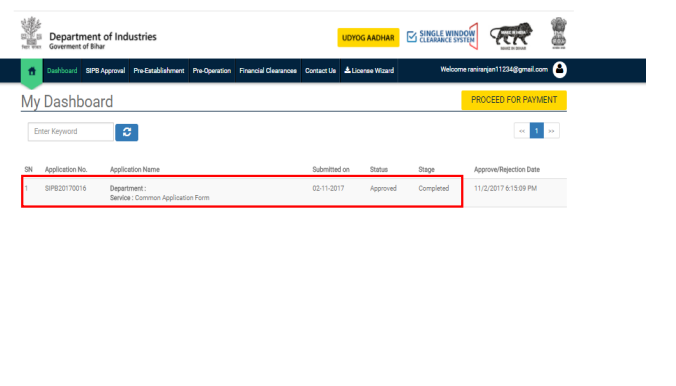Open the Single Window Clearance System logo
The height and width of the screenshot is (386, 676).
(442, 36)
